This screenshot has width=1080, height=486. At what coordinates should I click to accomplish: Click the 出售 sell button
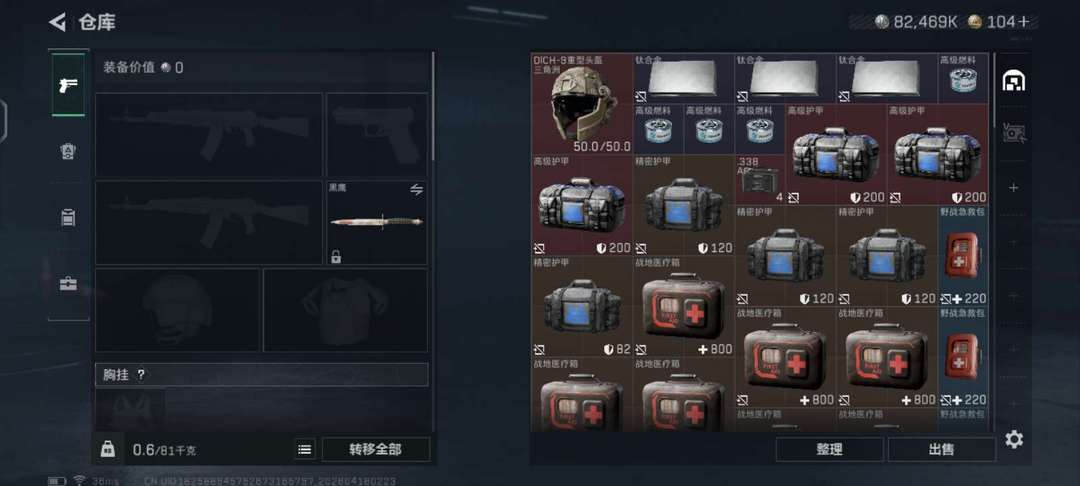[x=941, y=450]
